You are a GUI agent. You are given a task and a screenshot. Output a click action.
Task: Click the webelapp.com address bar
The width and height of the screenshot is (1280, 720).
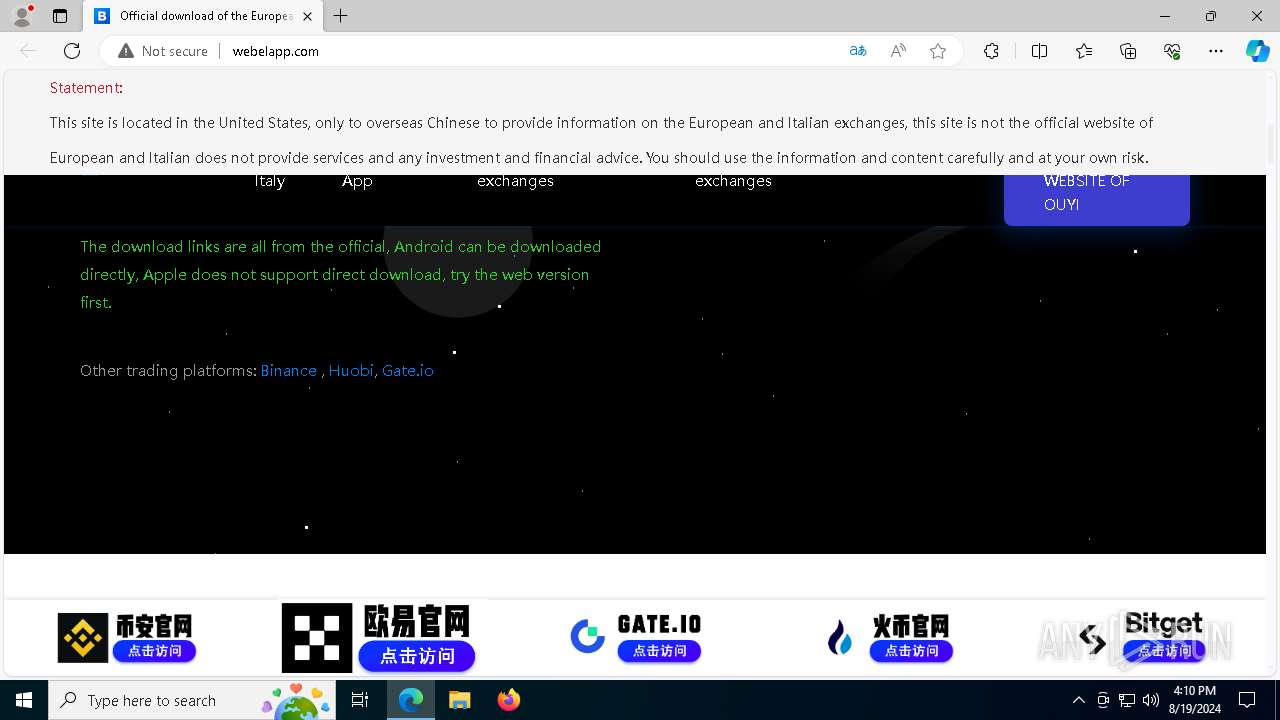tap(530, 51)
